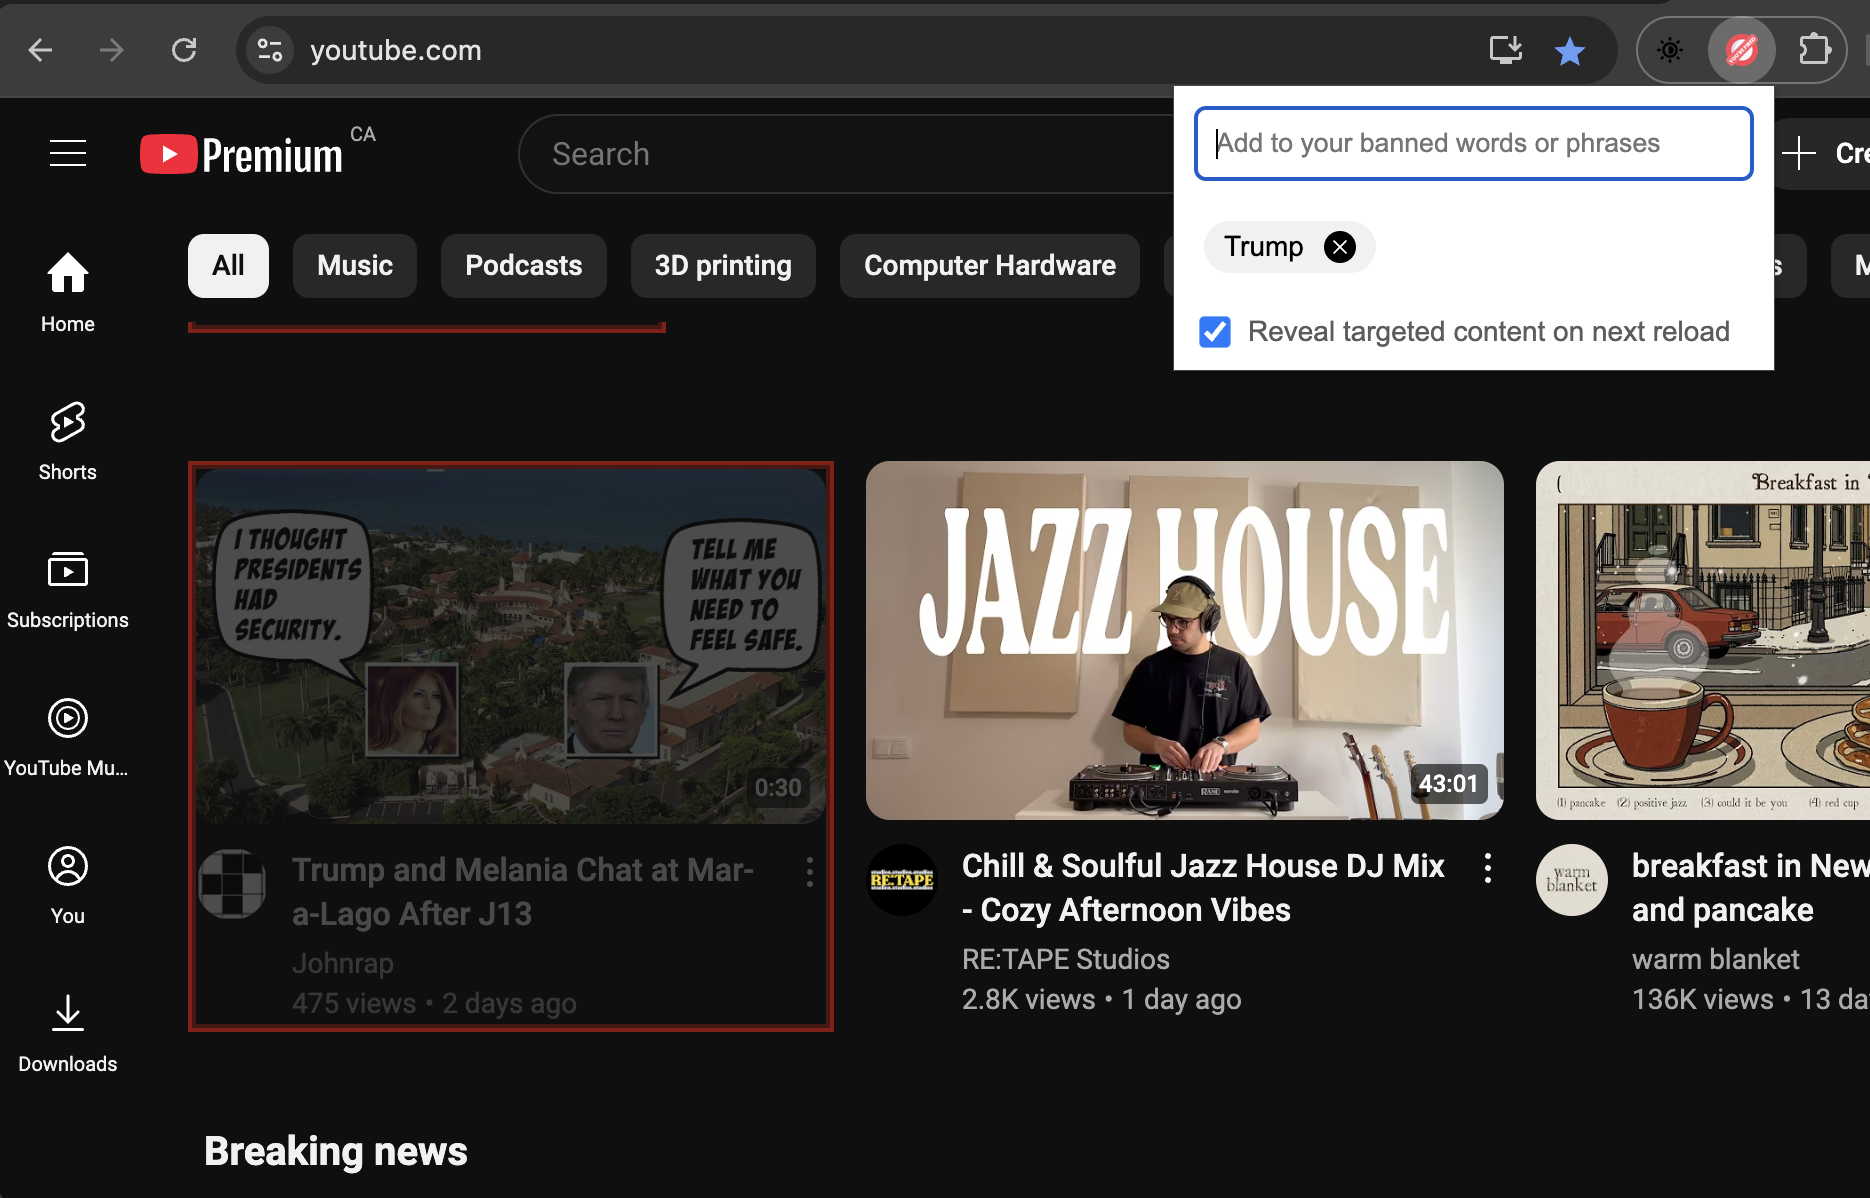Open breakfast in New York video title

click(x=1750, y=888)
